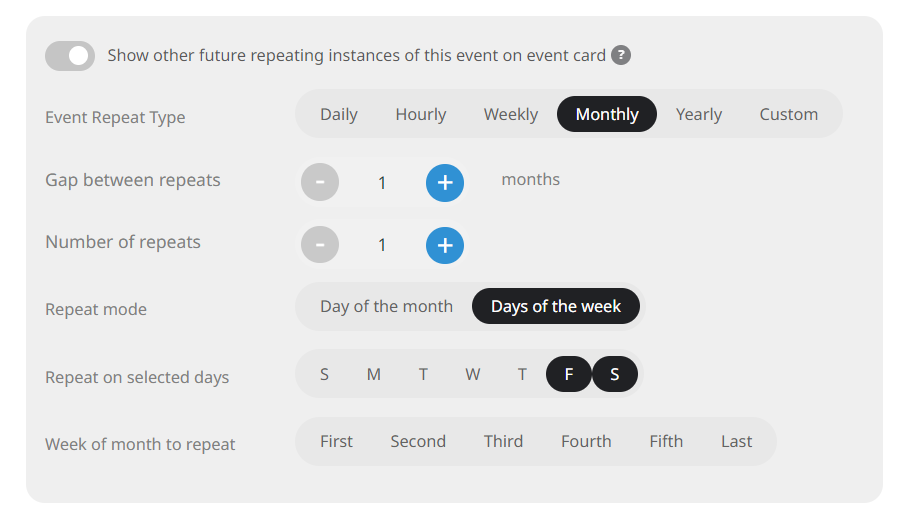Select Wednesday in repeat days
Image resolution: width=906 pixels, height=516 pixels.
point(473,374)
